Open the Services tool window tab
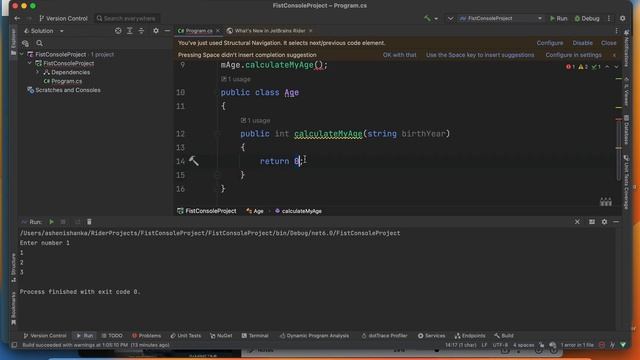 click(431, 336)
